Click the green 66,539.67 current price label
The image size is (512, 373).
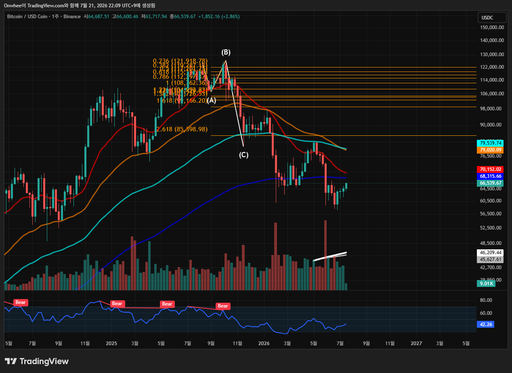490,183
